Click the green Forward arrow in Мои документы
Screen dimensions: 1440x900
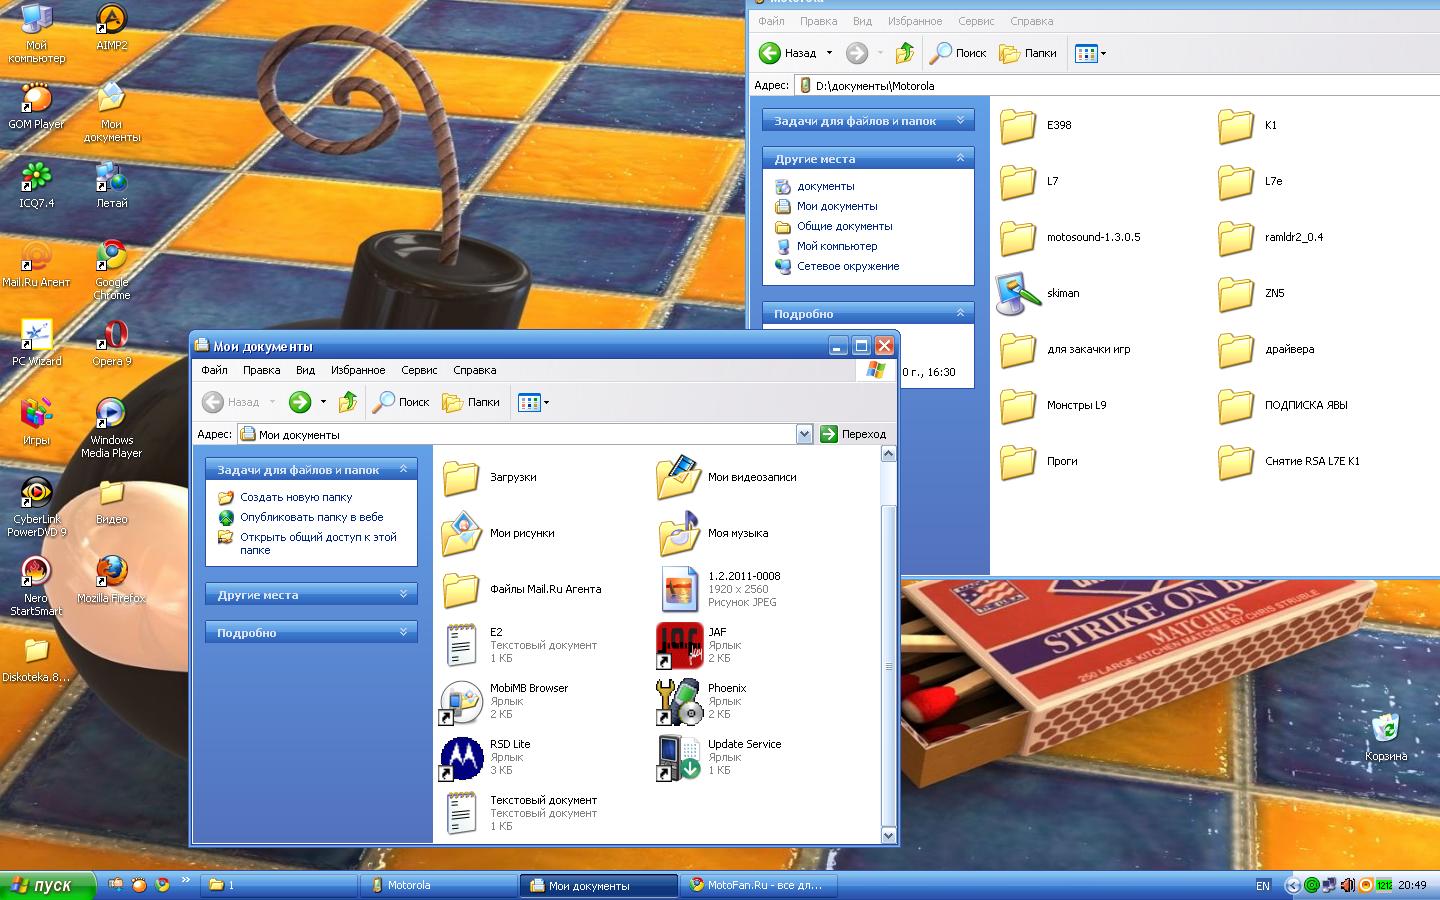tap(300, 402)
